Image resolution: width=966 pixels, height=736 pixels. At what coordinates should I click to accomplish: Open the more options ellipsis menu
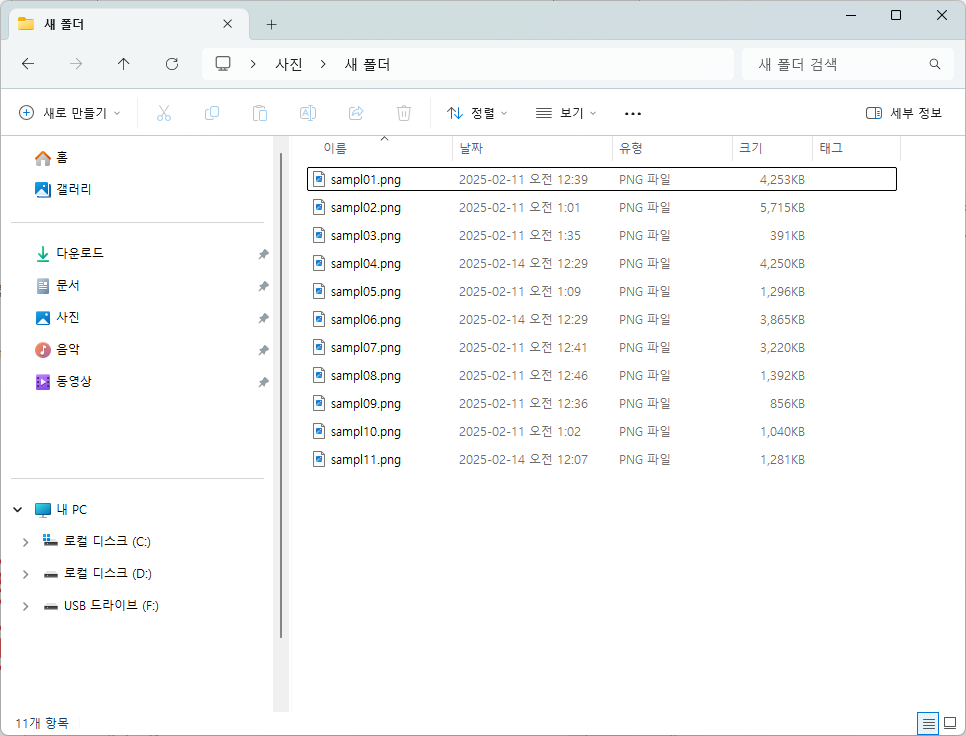point(633,113)
